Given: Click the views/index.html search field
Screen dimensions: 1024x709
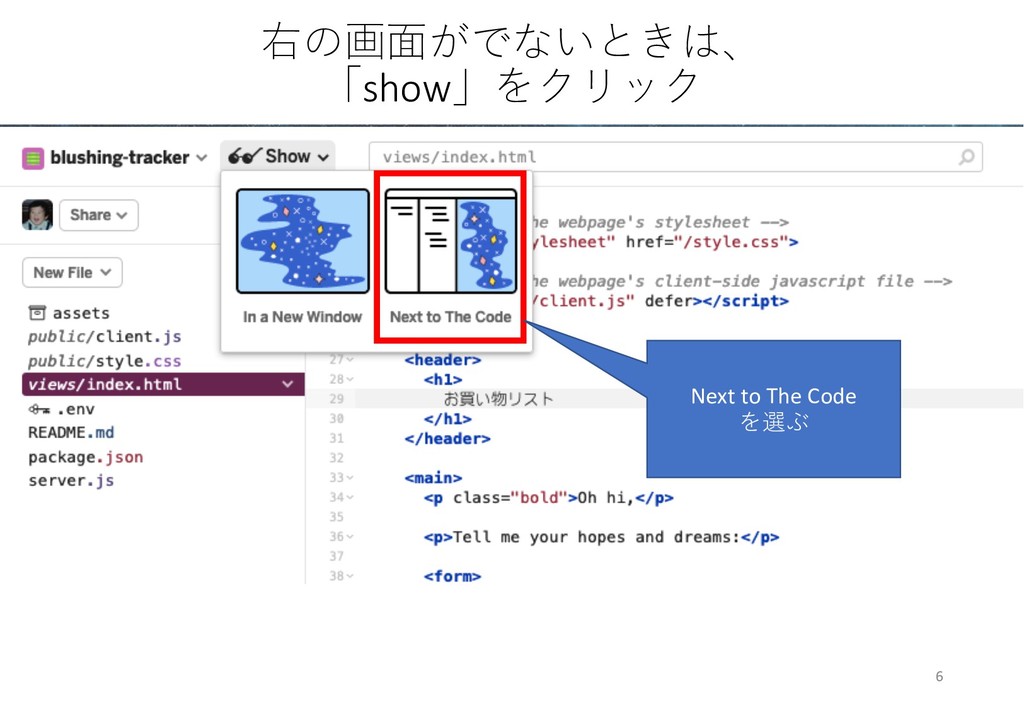Looking at the screenshot, I should coord(675,157).
